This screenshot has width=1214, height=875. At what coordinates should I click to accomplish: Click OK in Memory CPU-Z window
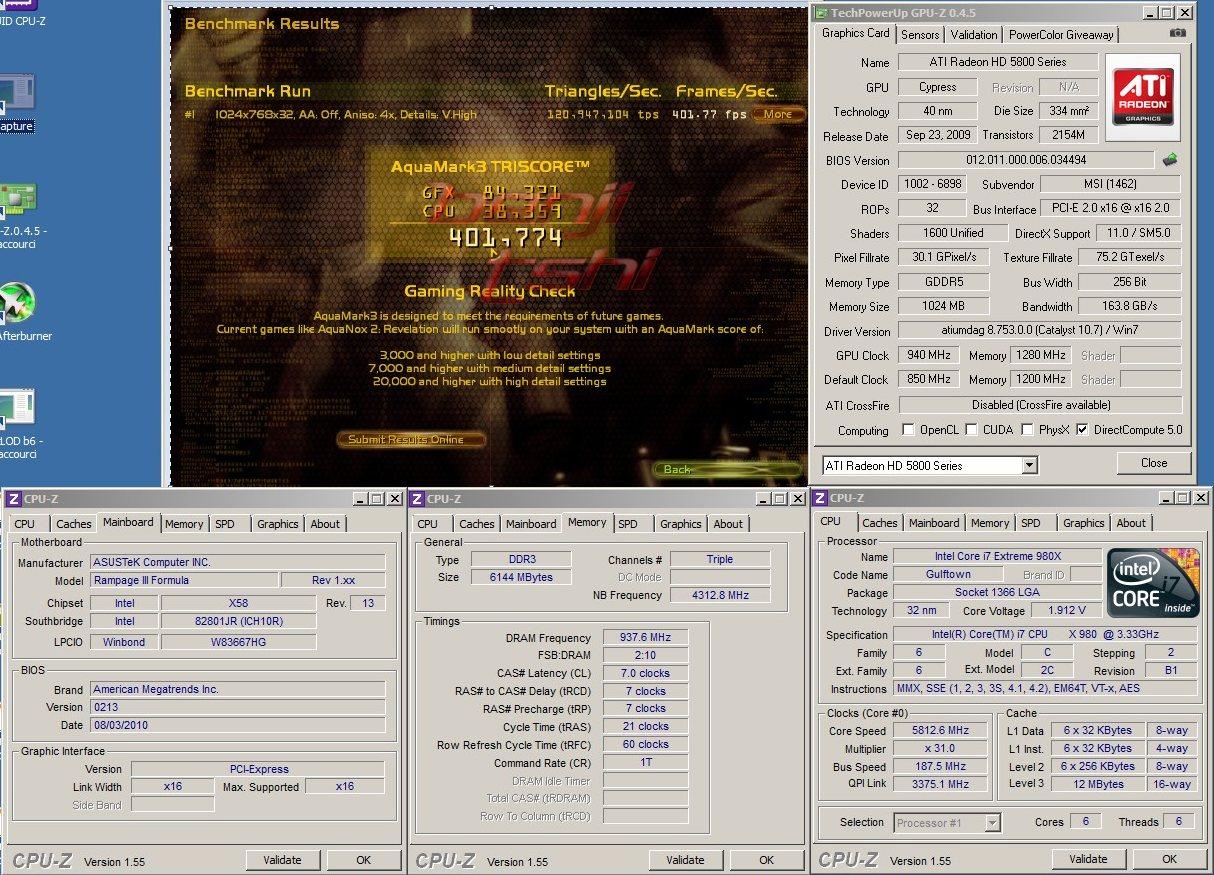pos(767,859)
